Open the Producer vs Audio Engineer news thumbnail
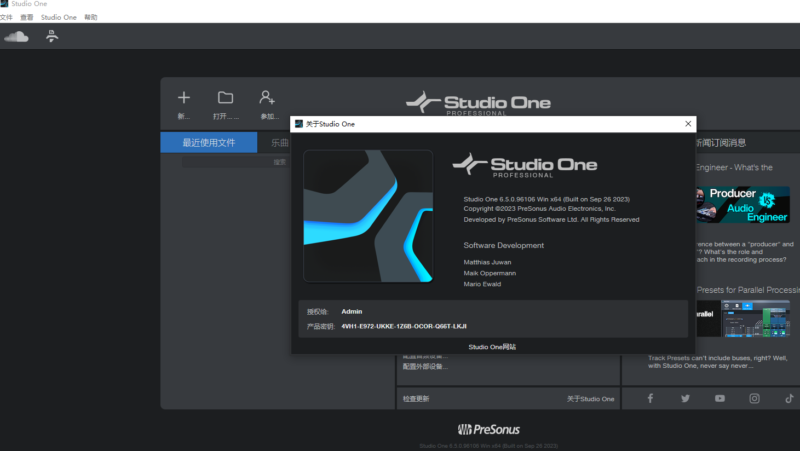 [743, 205]
